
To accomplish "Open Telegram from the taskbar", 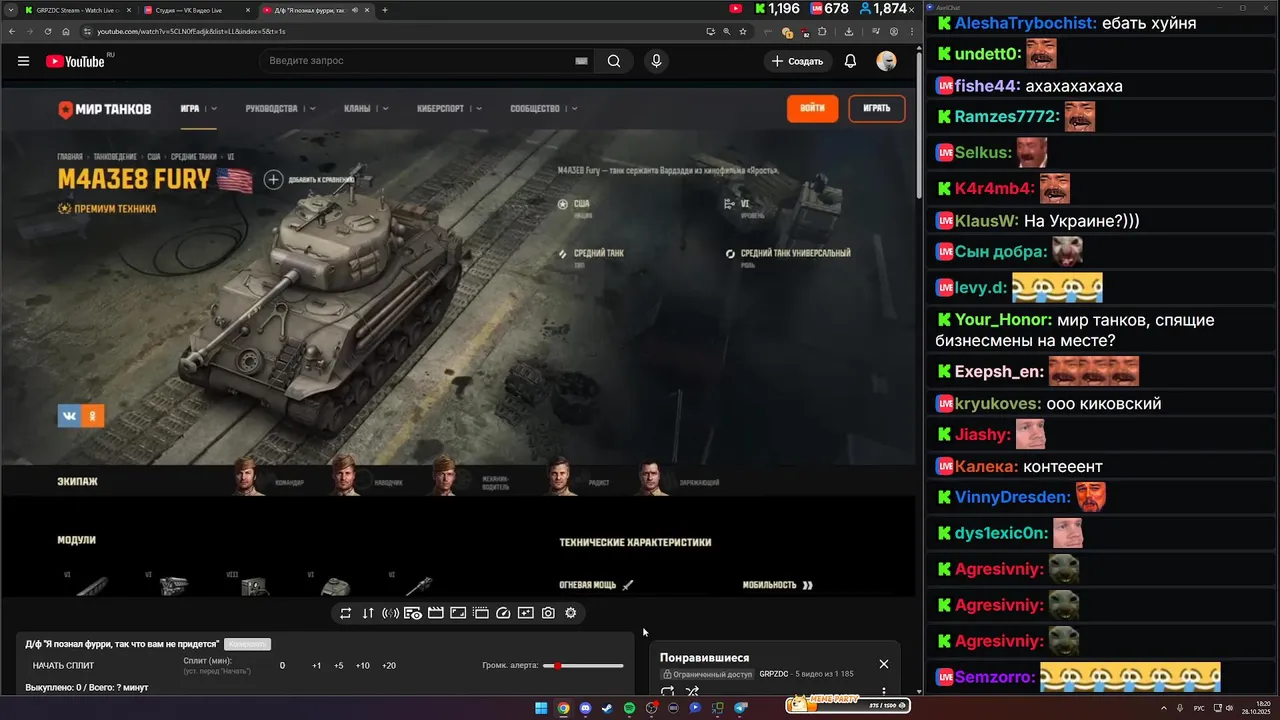I will 741,708.
